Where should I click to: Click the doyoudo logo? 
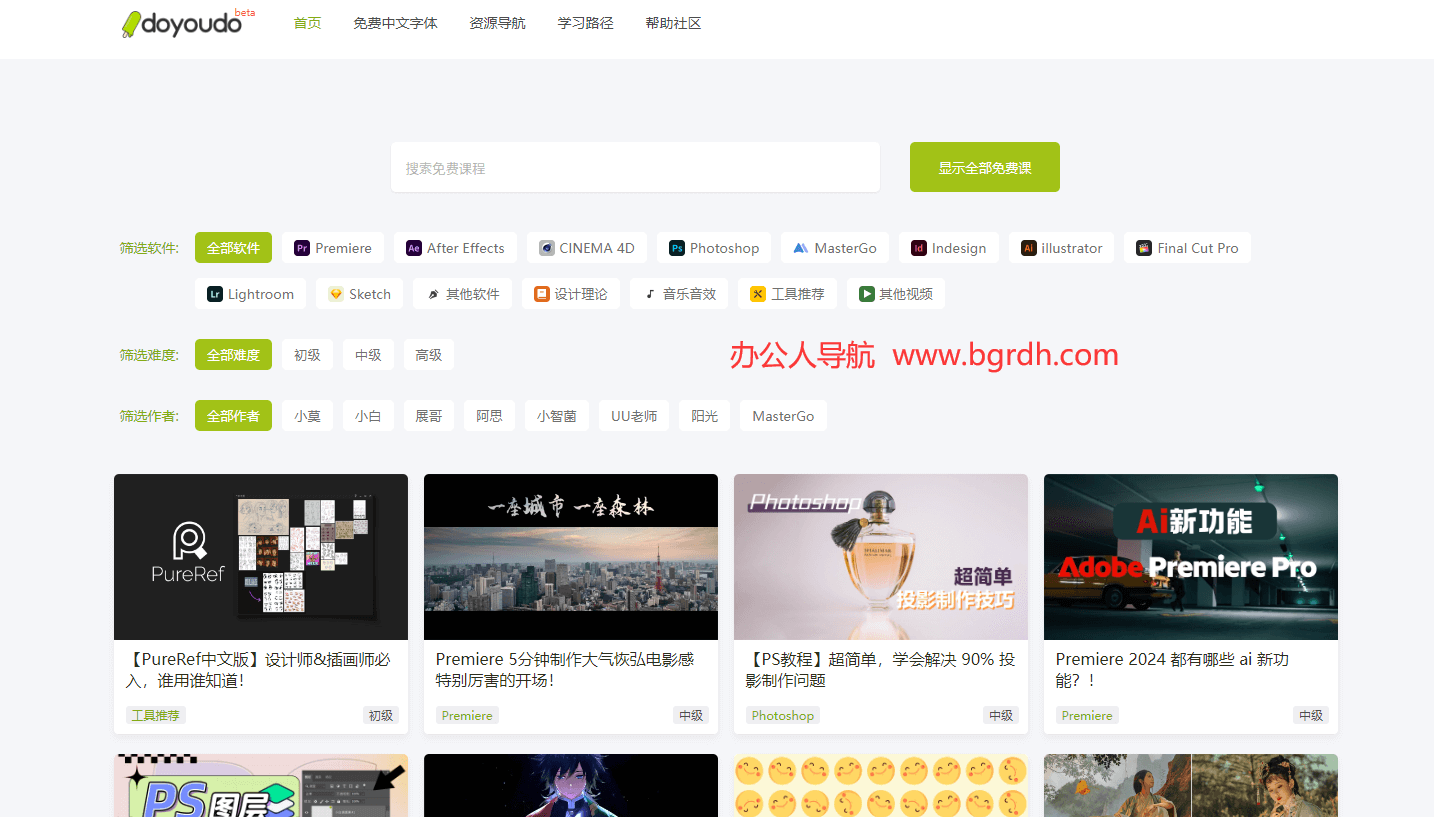(185, 24)
